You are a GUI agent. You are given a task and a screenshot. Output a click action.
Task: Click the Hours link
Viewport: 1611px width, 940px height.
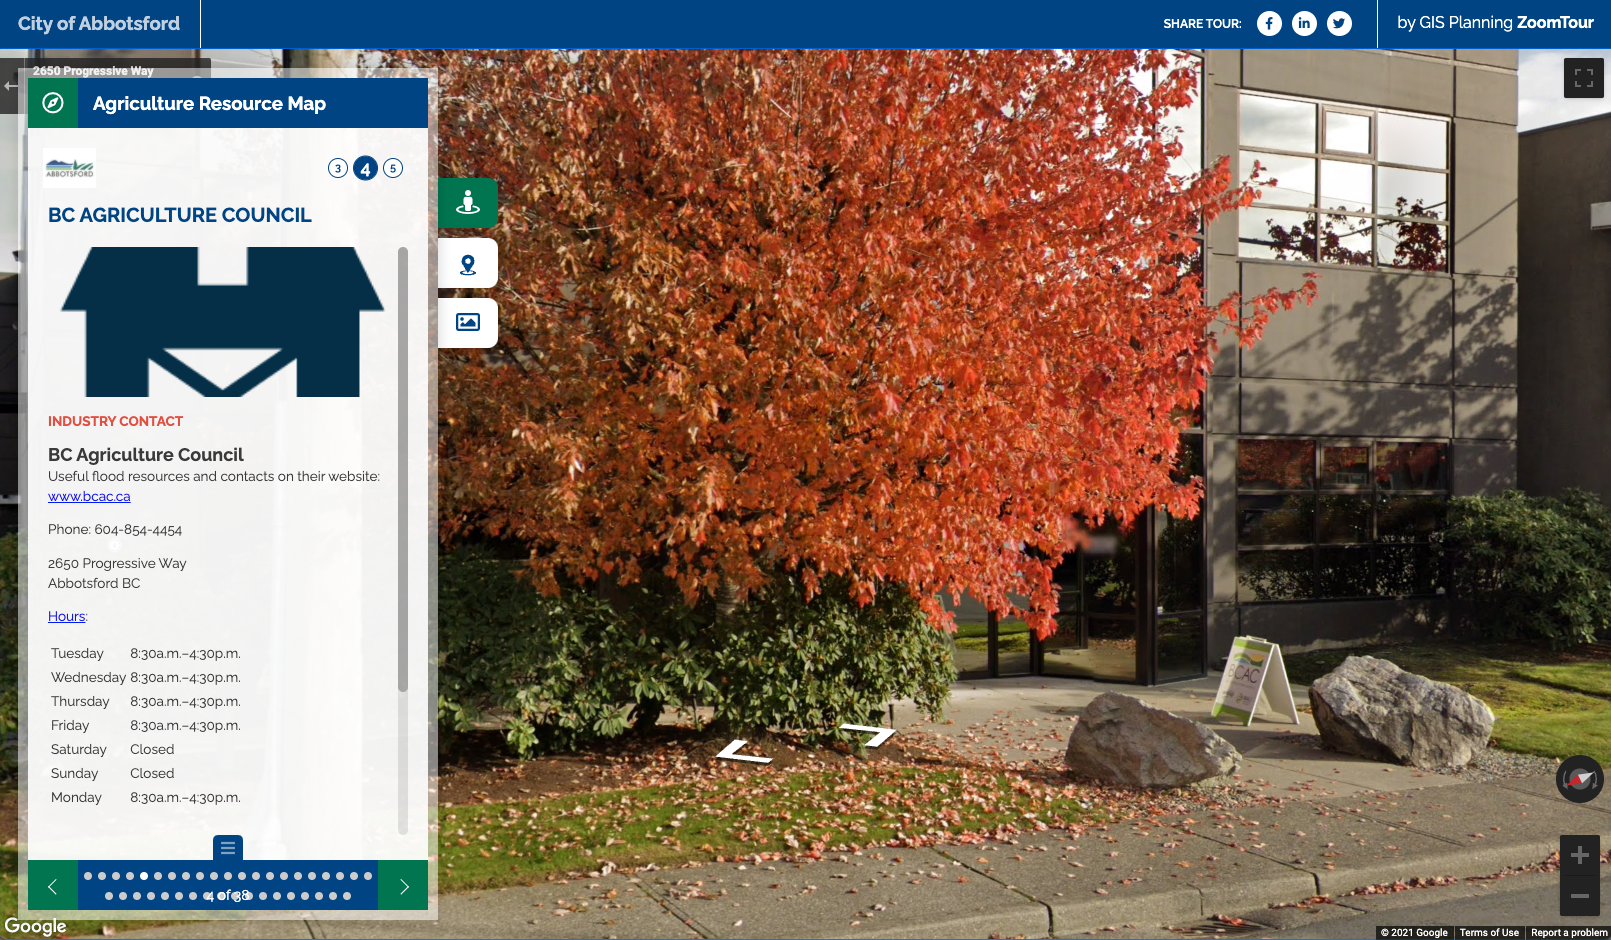click(67, 616)
